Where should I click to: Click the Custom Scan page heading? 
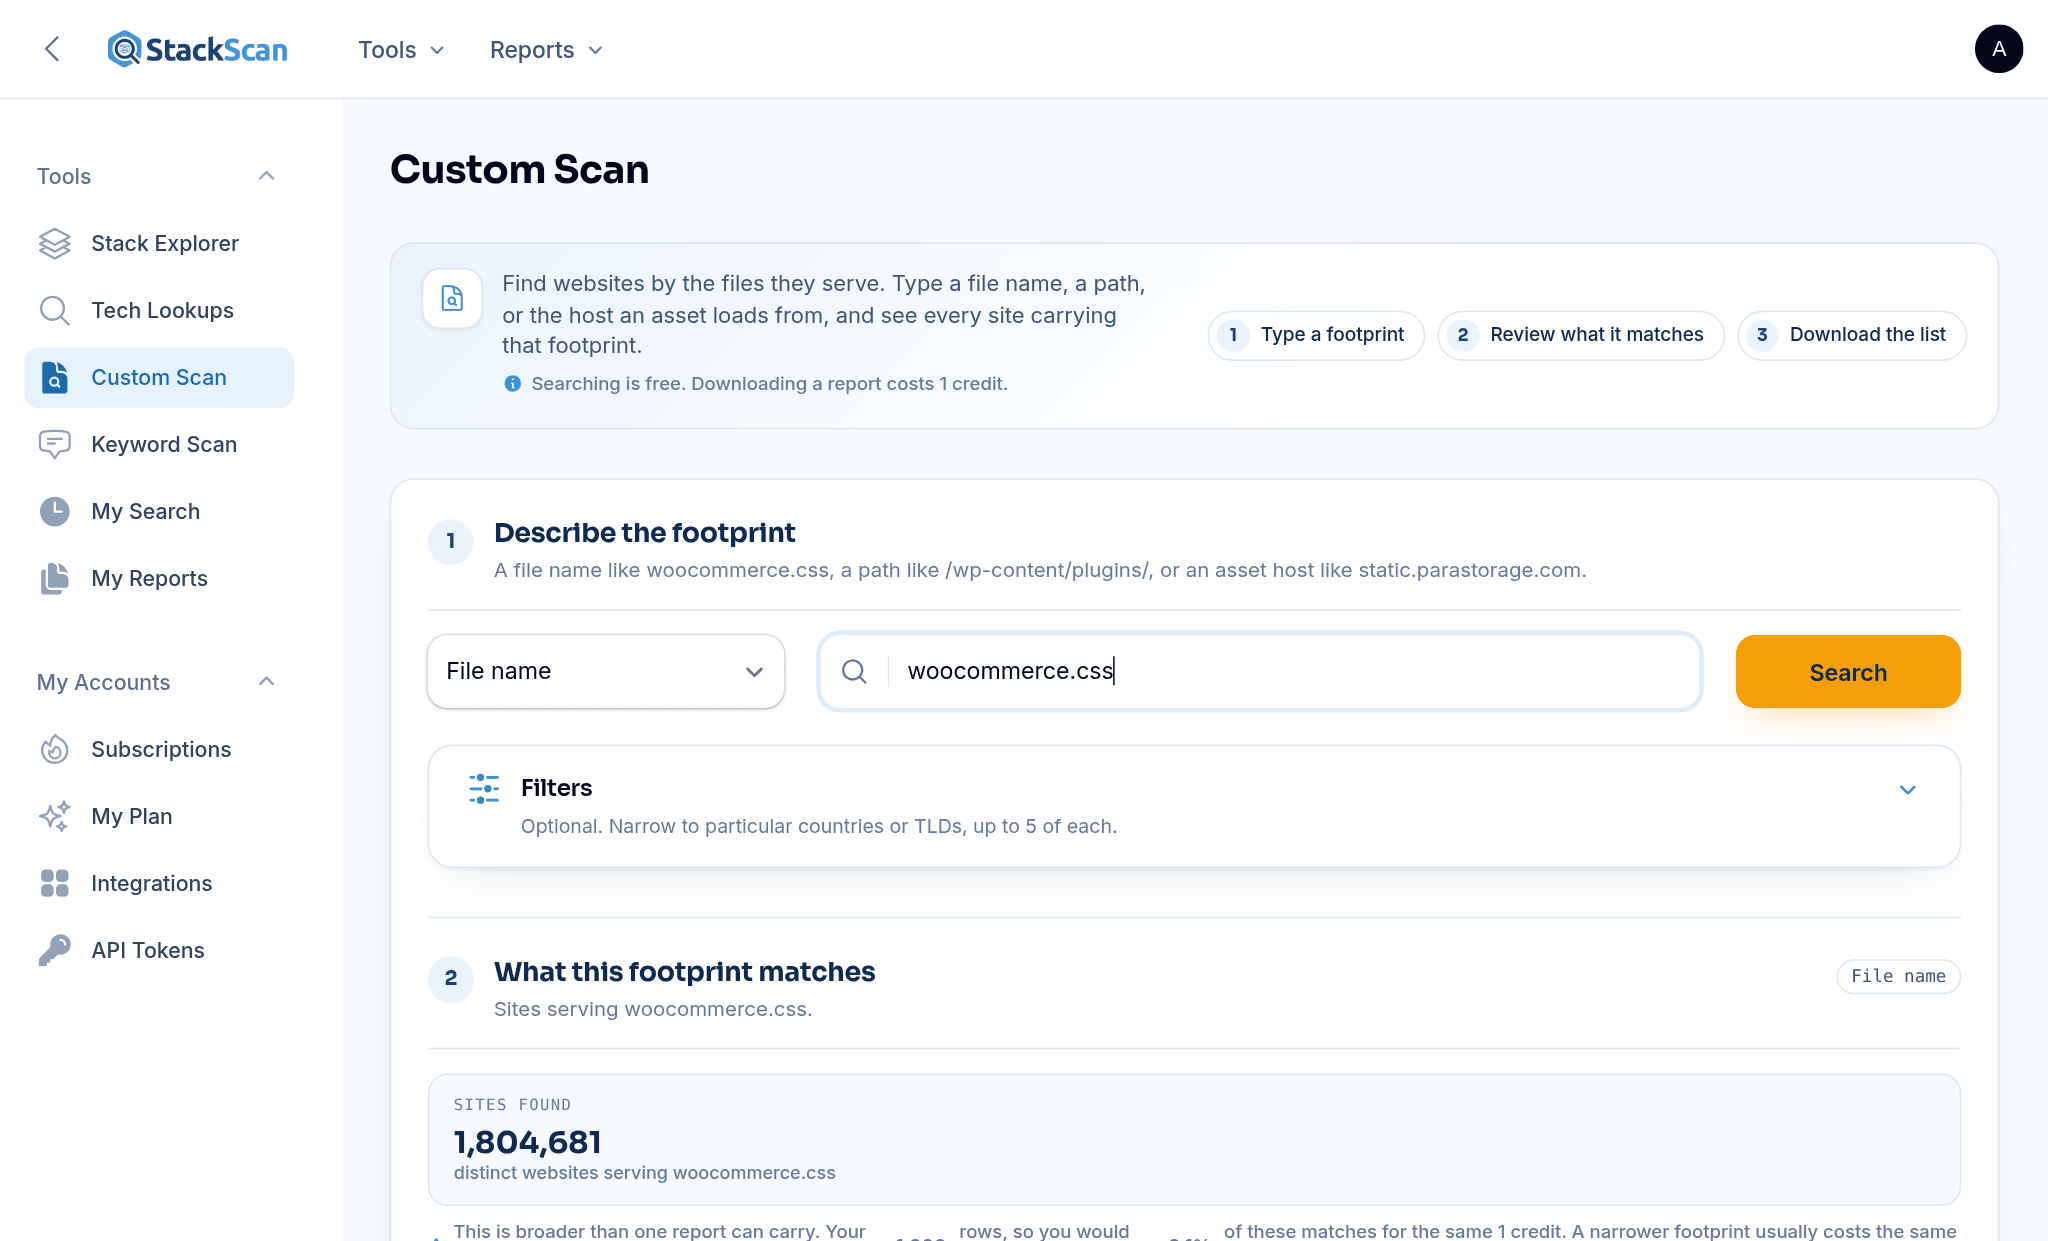coord(519,169)
